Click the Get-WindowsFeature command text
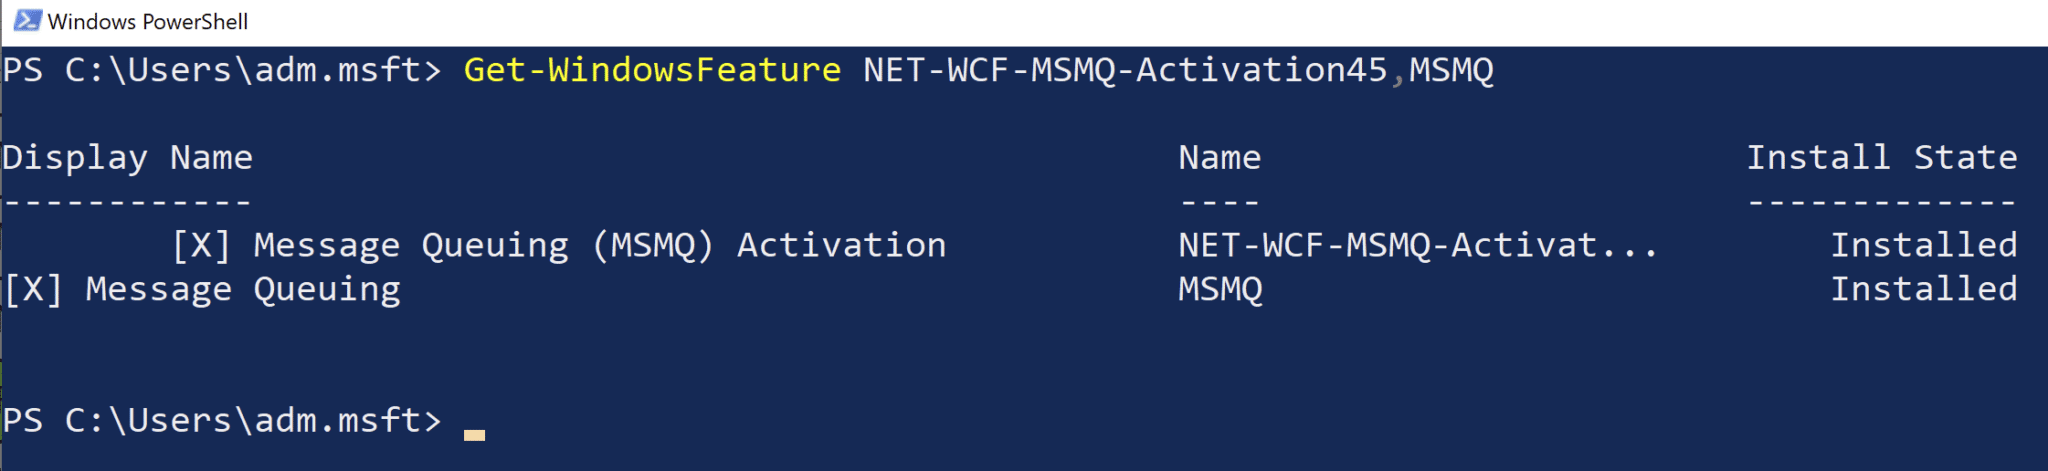Viewport: 2048px width, 471px height. coord(652,70)
